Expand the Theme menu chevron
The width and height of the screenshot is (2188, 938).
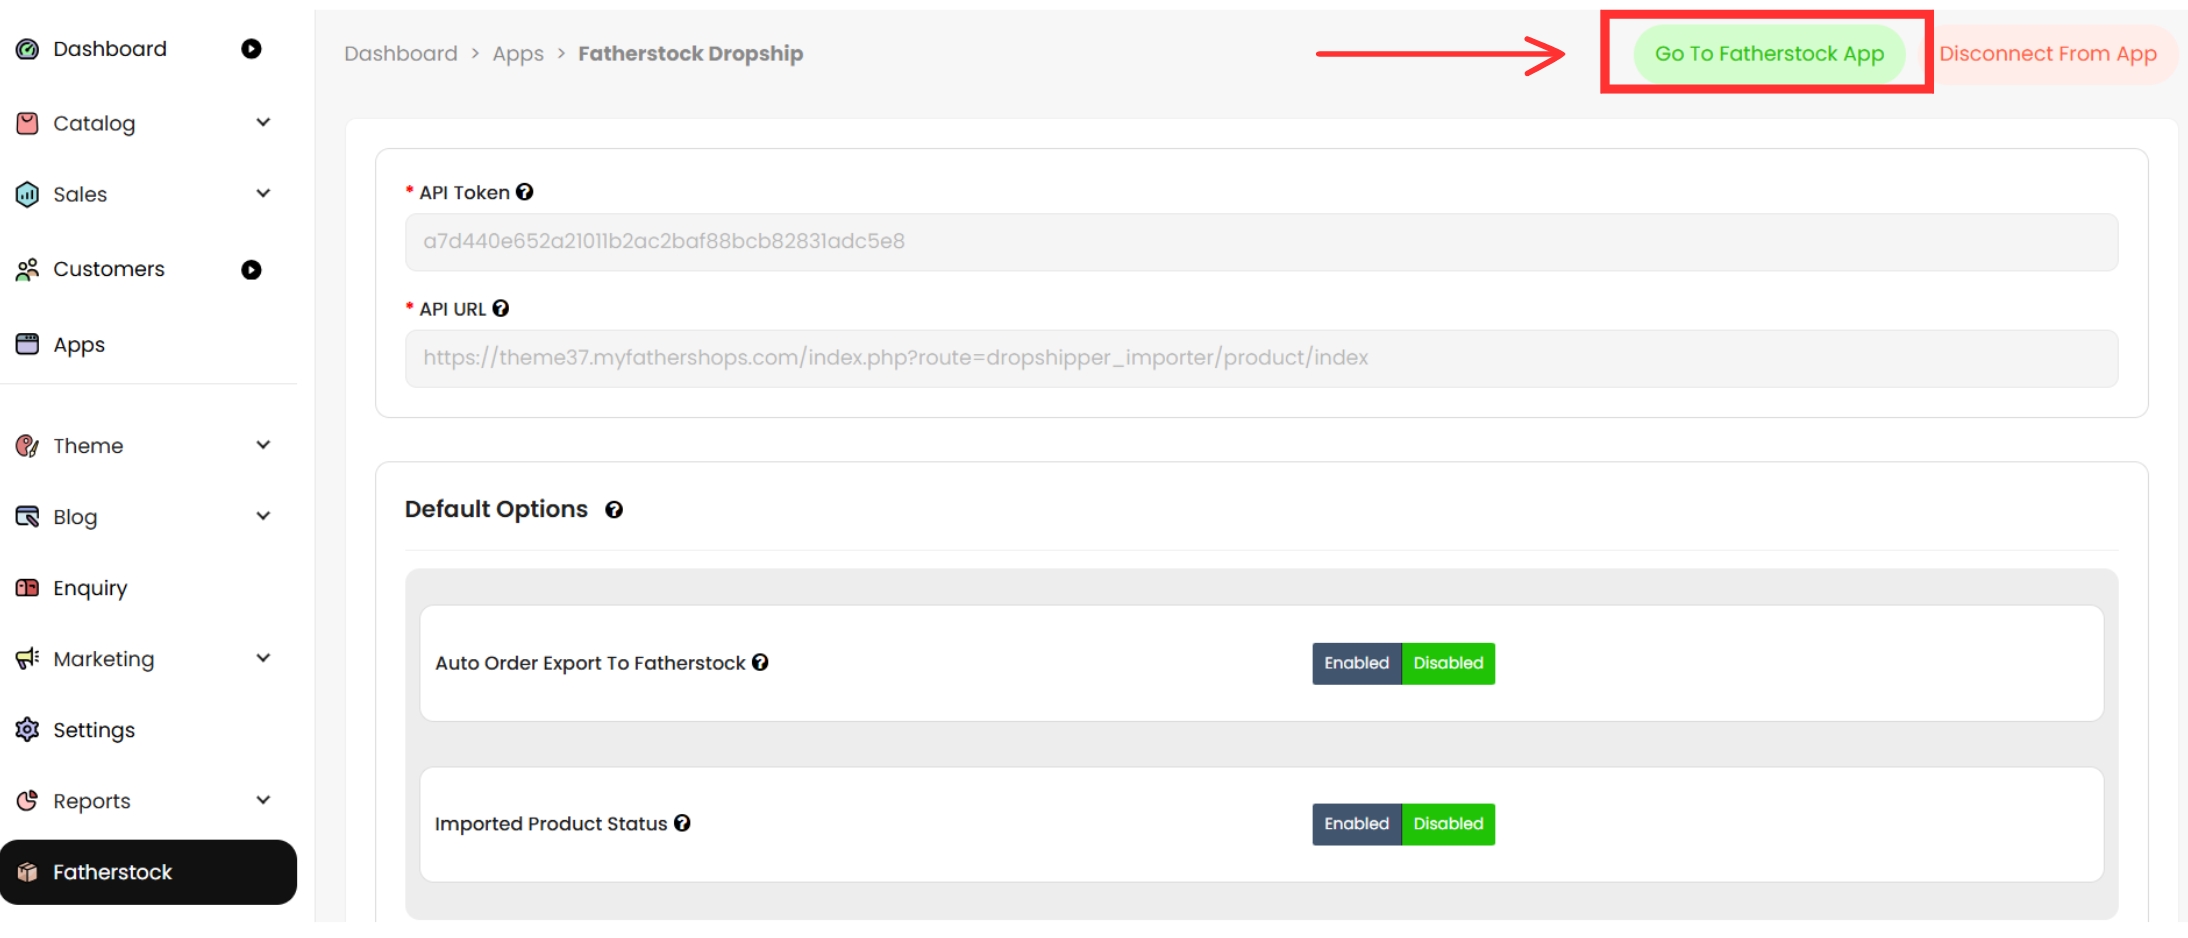[x=263, y=445]
